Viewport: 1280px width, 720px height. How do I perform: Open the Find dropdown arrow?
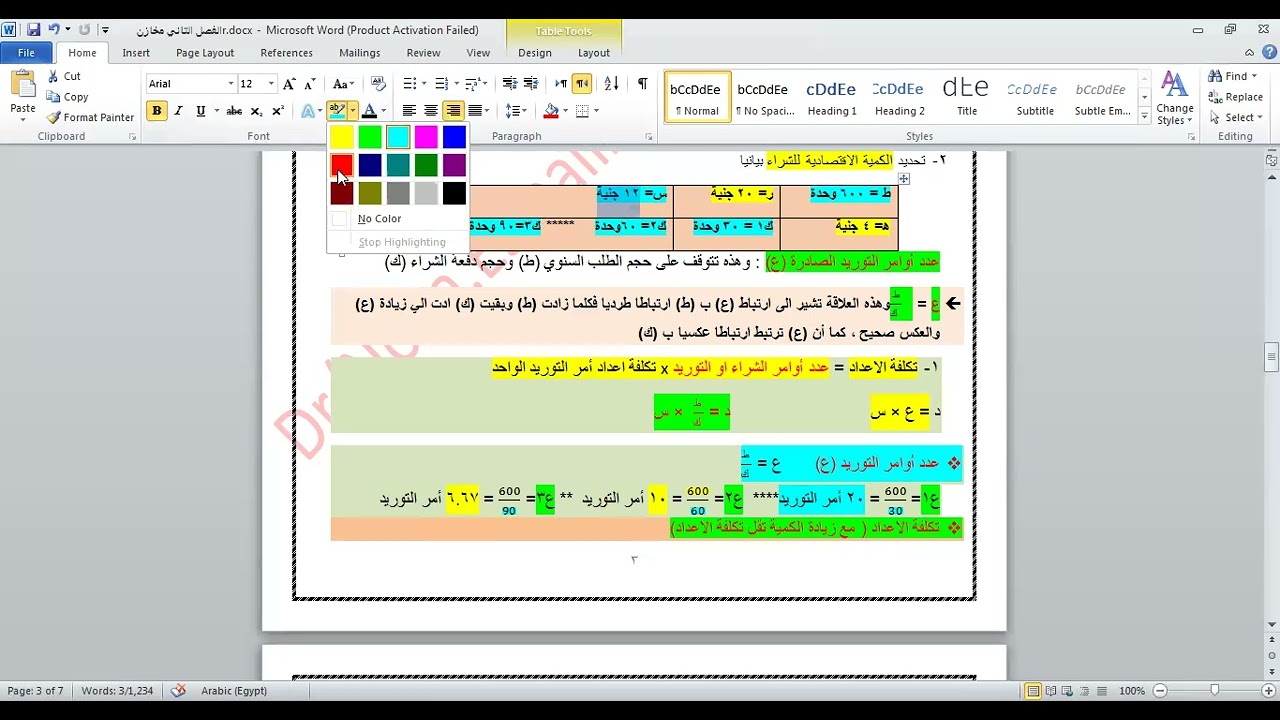(1254, 77)
